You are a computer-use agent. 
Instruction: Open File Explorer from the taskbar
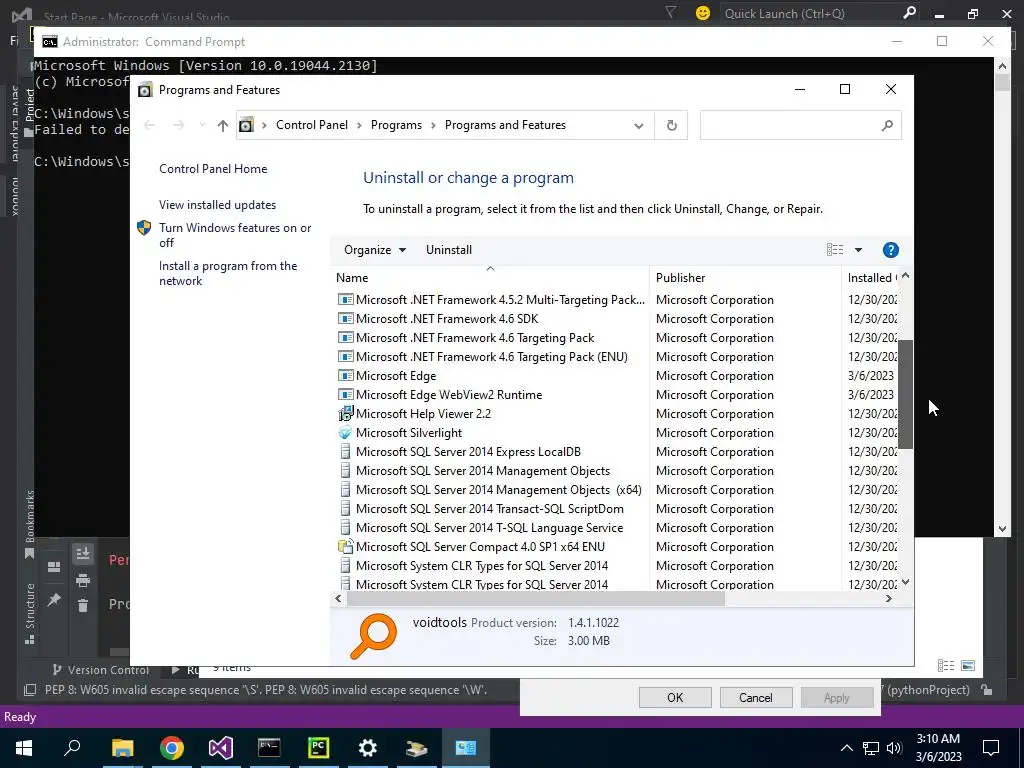pyautogui.click(x=122, y=748)
